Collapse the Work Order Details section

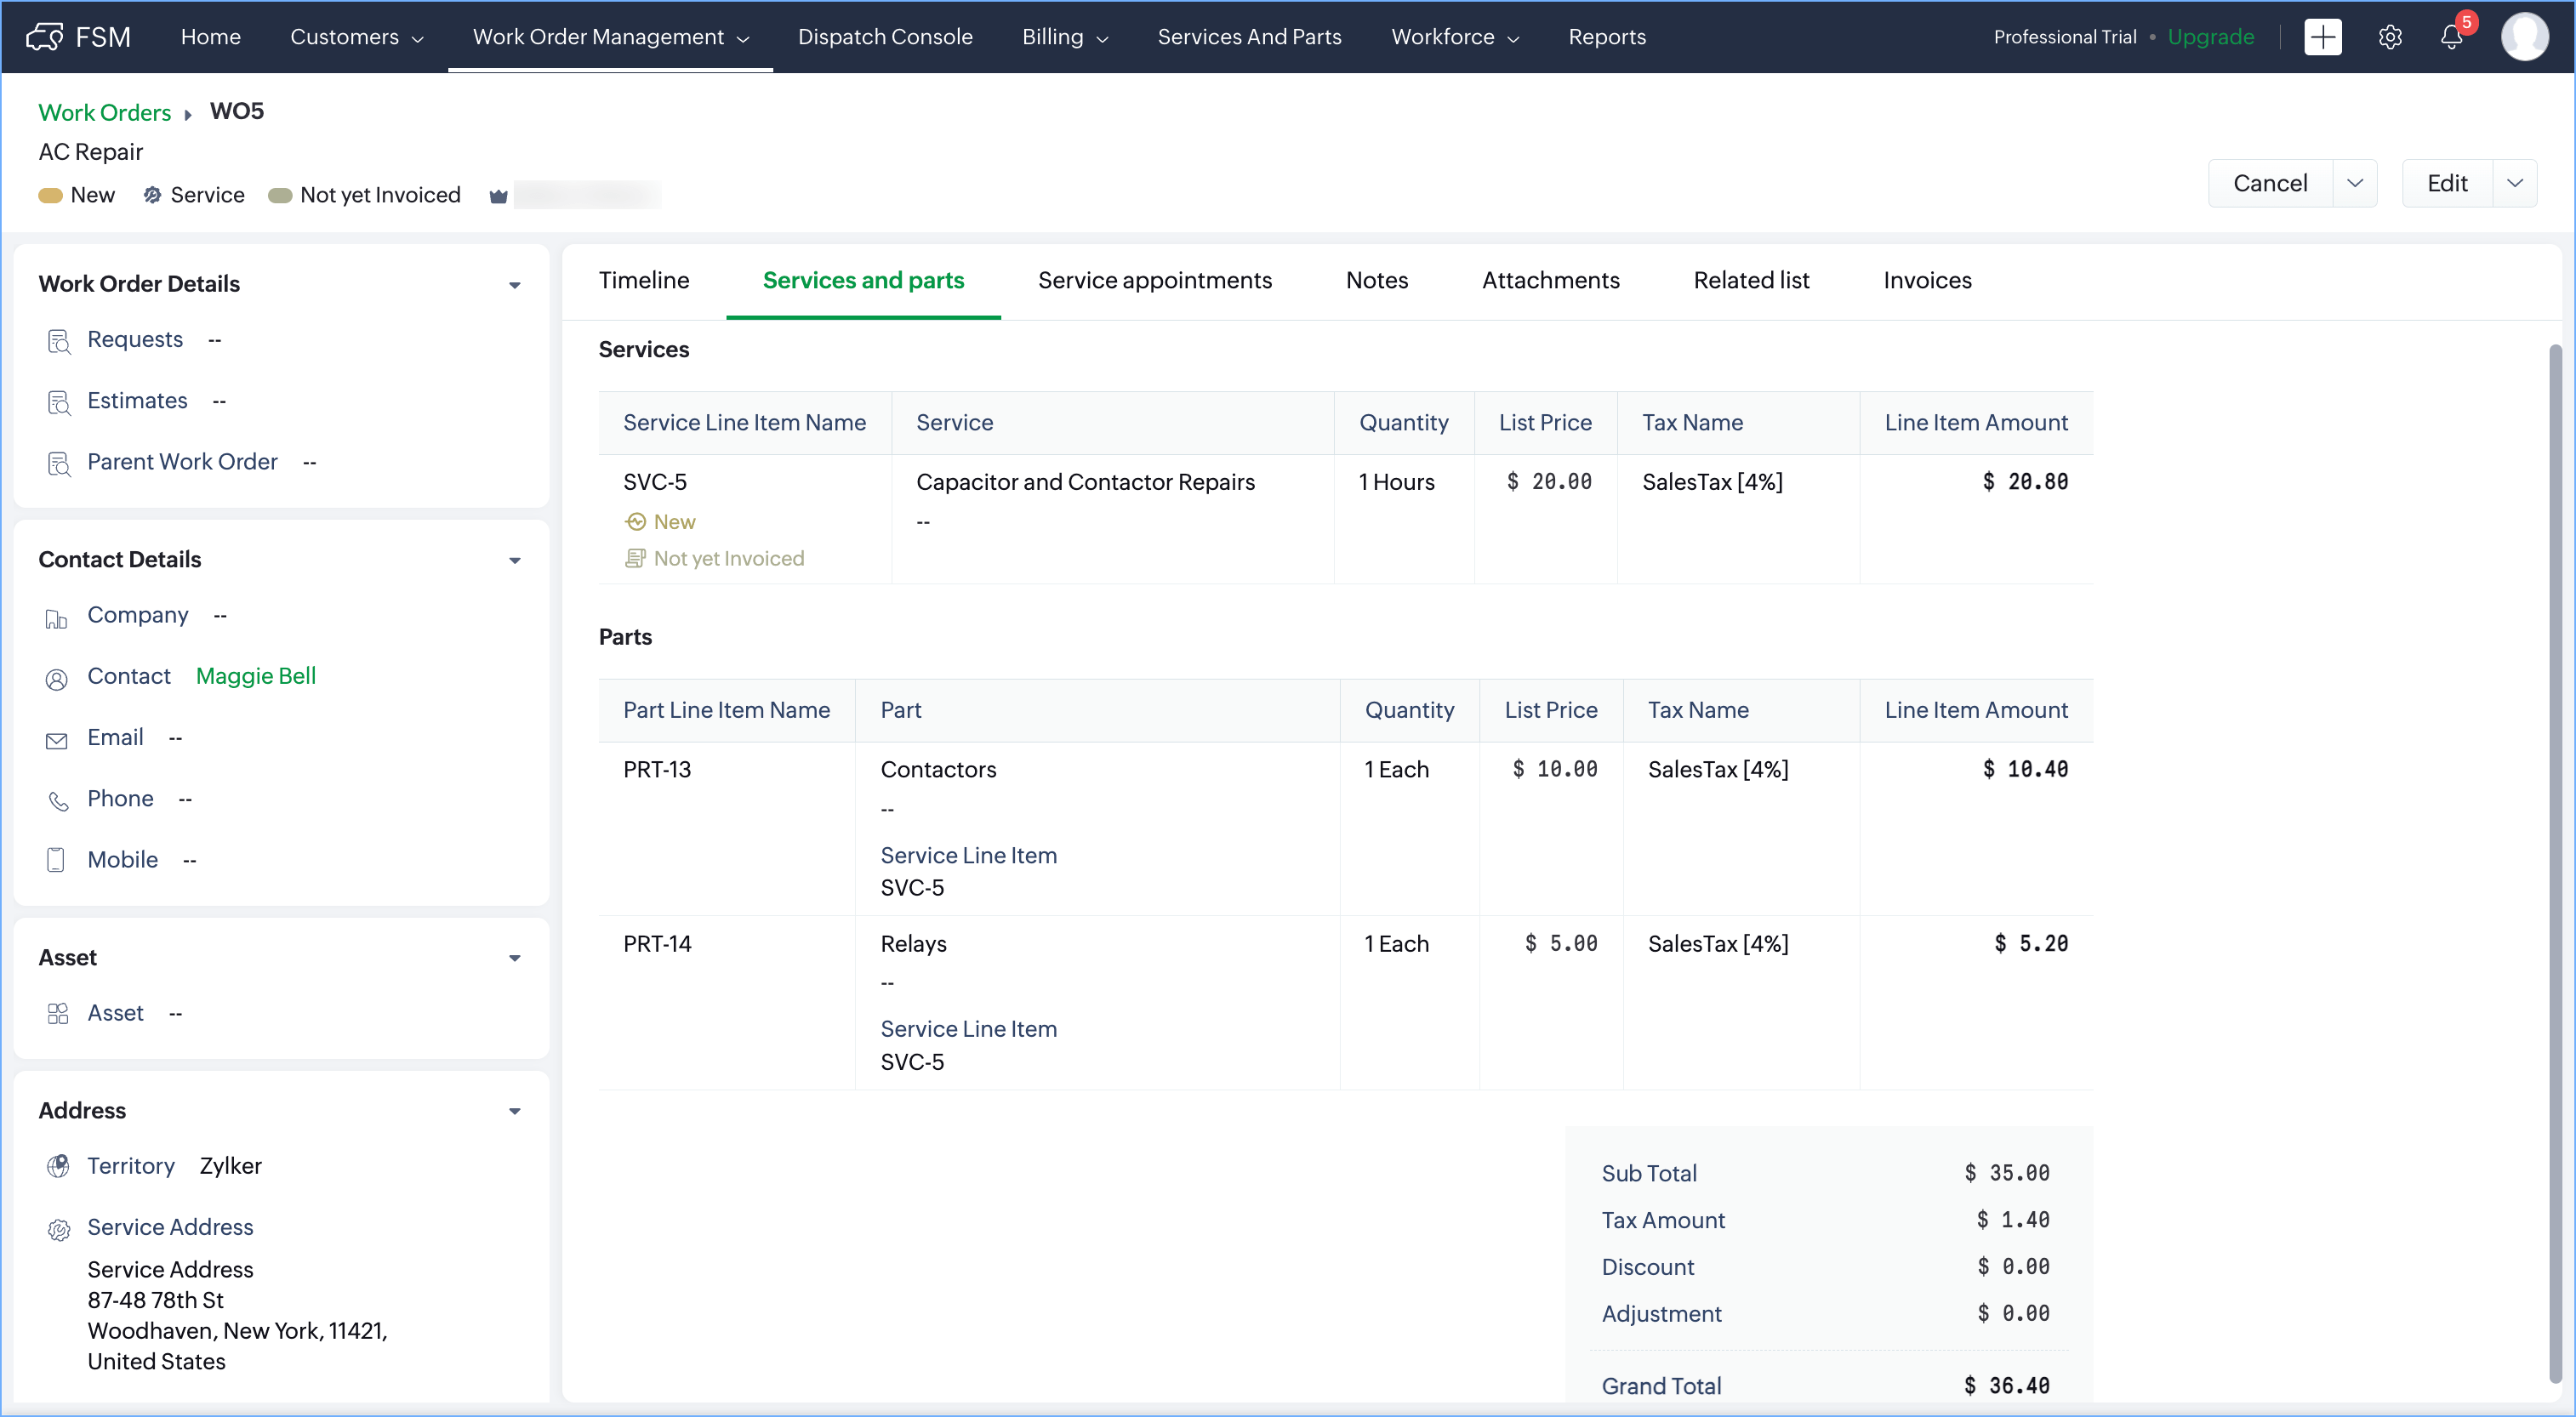pos(515,285)
